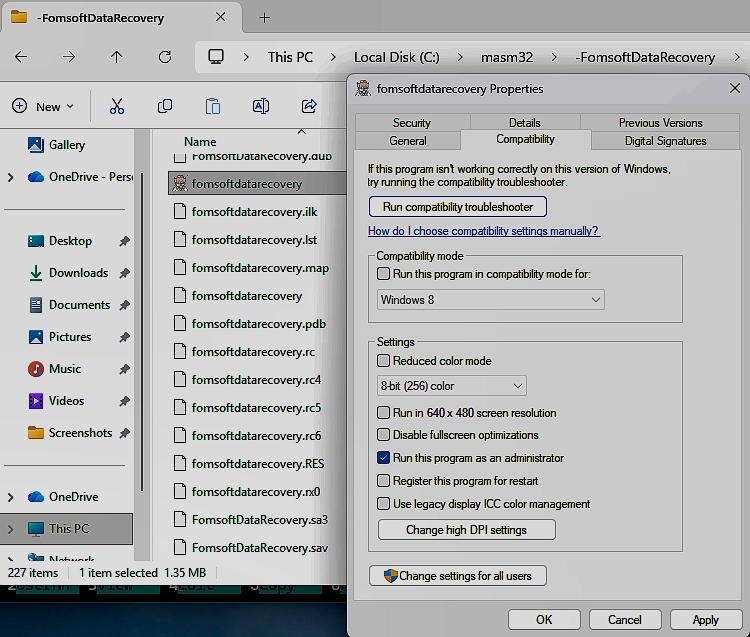Switch to the Security tab
This screenshot has width=750, height=637.
pyautogui.click(x=412, y=122)
